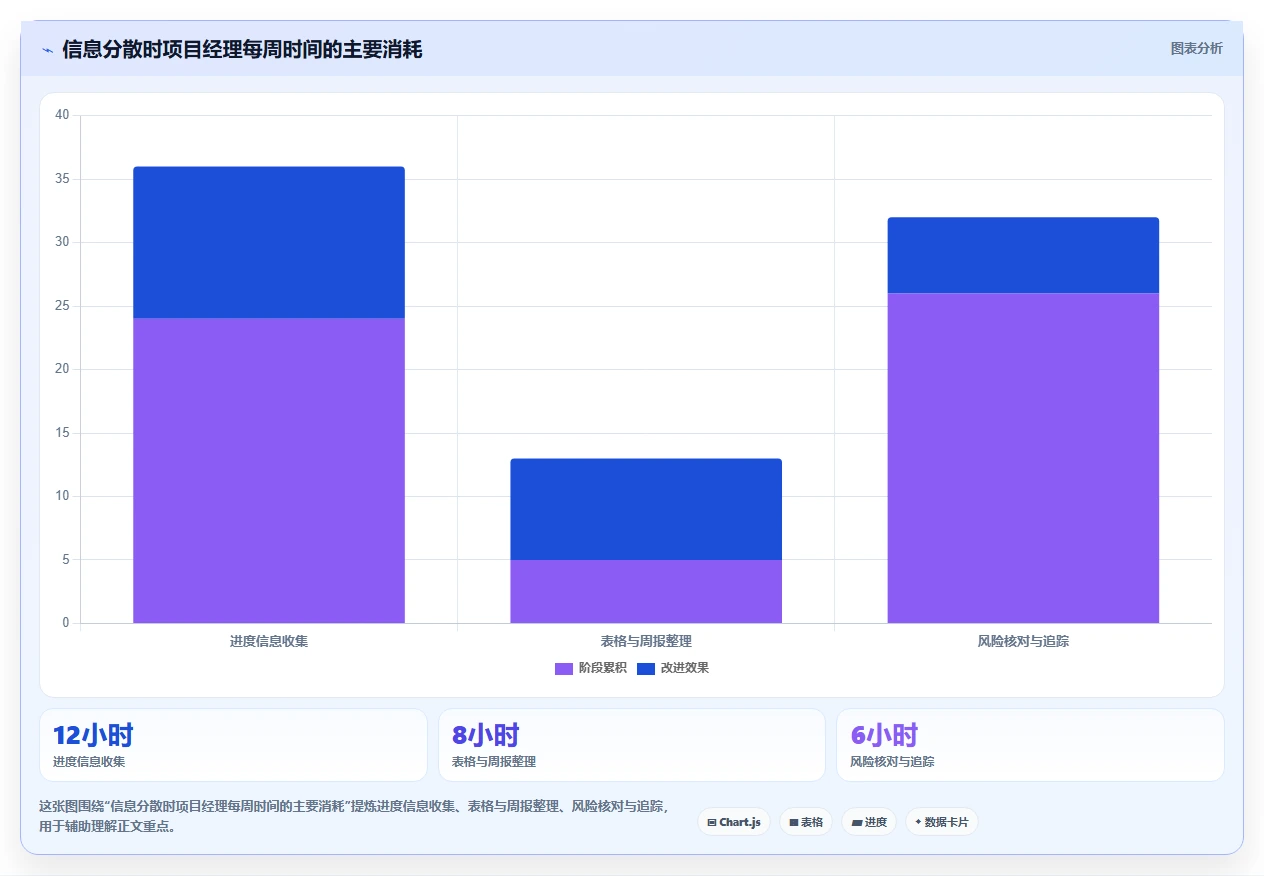Click the blue bar segment for 风险核对与追踪
This screenshot has width=1264, height=876.
pyautogui.click(x=1023, y=255)
